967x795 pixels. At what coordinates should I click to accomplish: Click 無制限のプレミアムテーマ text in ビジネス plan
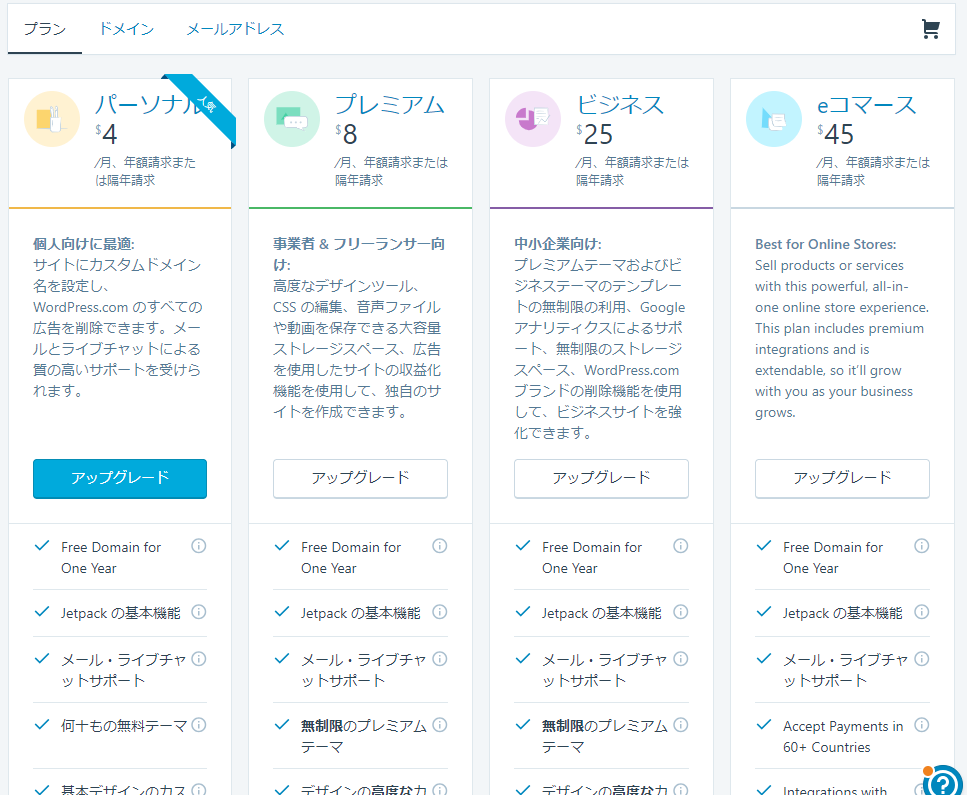pos(605,736)
